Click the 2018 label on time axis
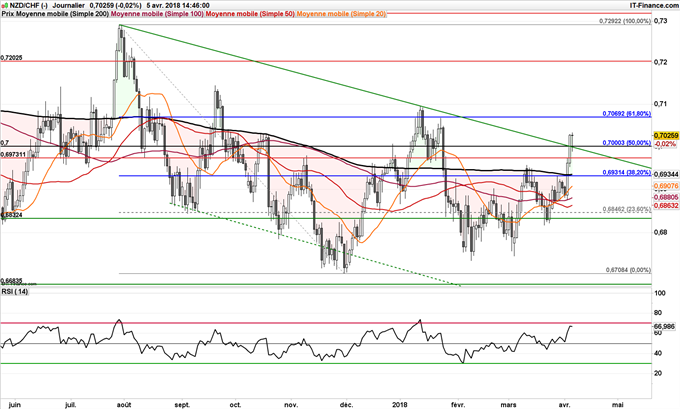The width and height of the screenshot is (680, 409). click(400, 405)
